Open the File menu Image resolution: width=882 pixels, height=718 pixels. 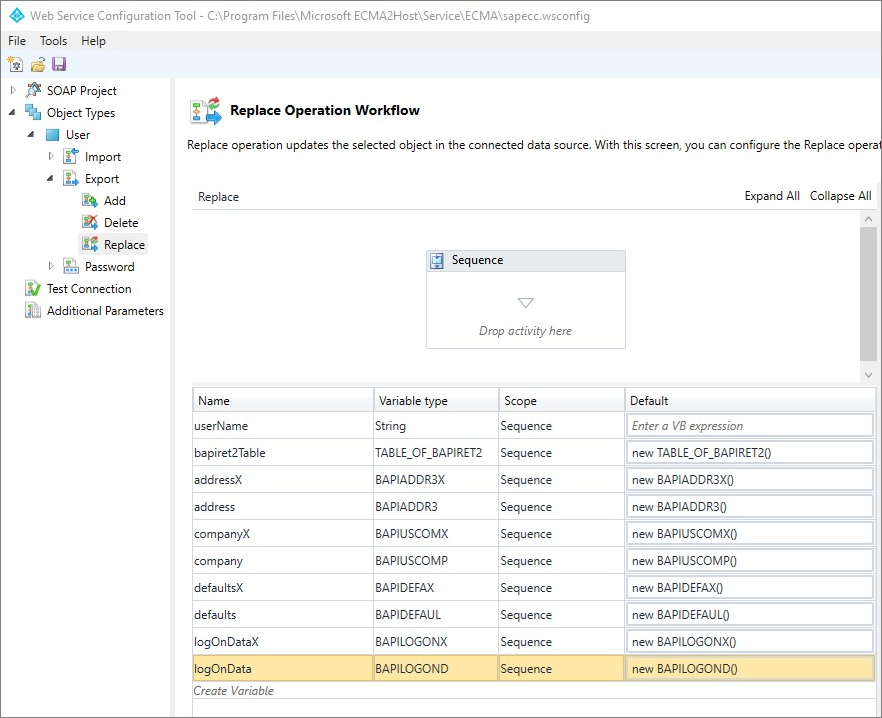17,41
